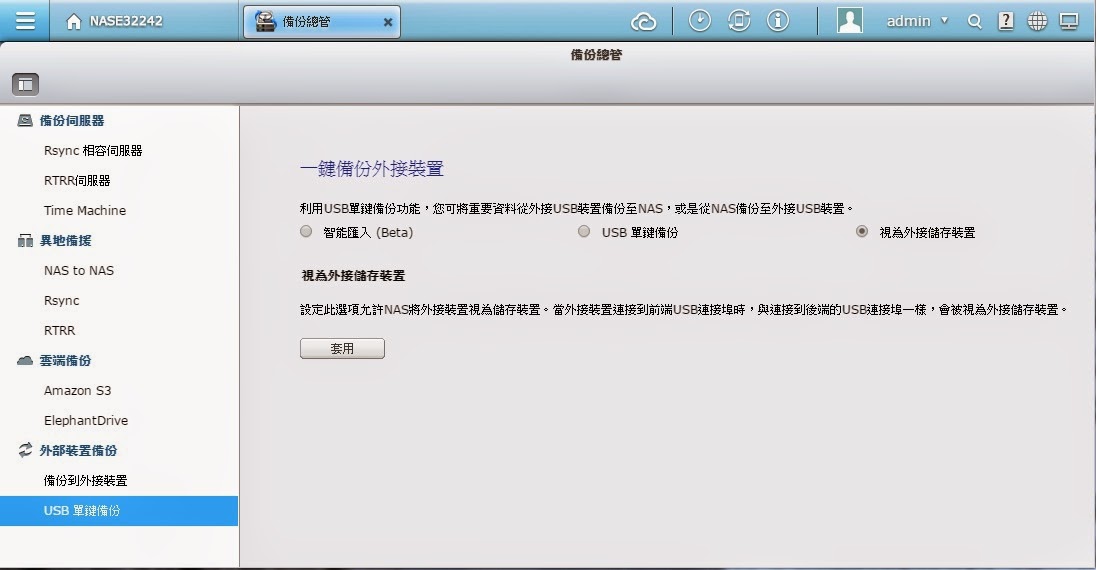Open the desktop preferences monitor icon
This screenshot has height=570, width=1096.
pos(1069,21)
